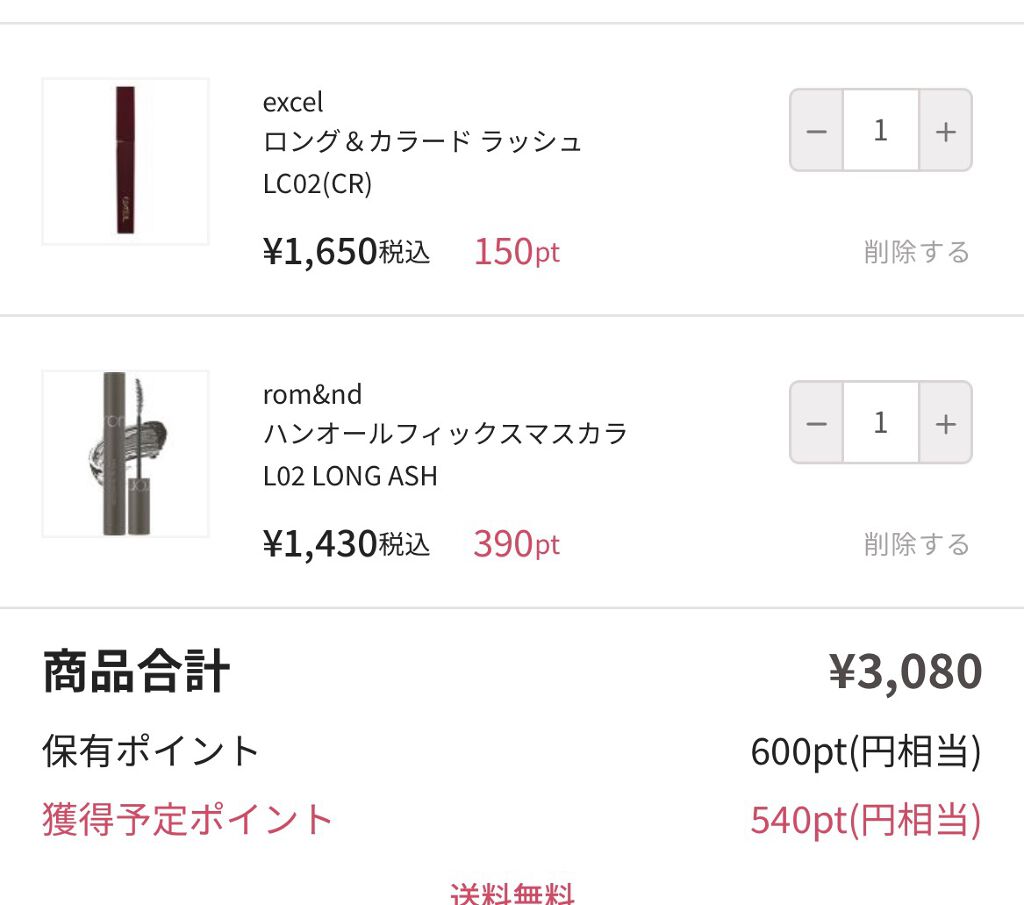Viewport: 1024px width, 905px height.
Task: Tap the rom&nd brand name
Action: [312, 394]
